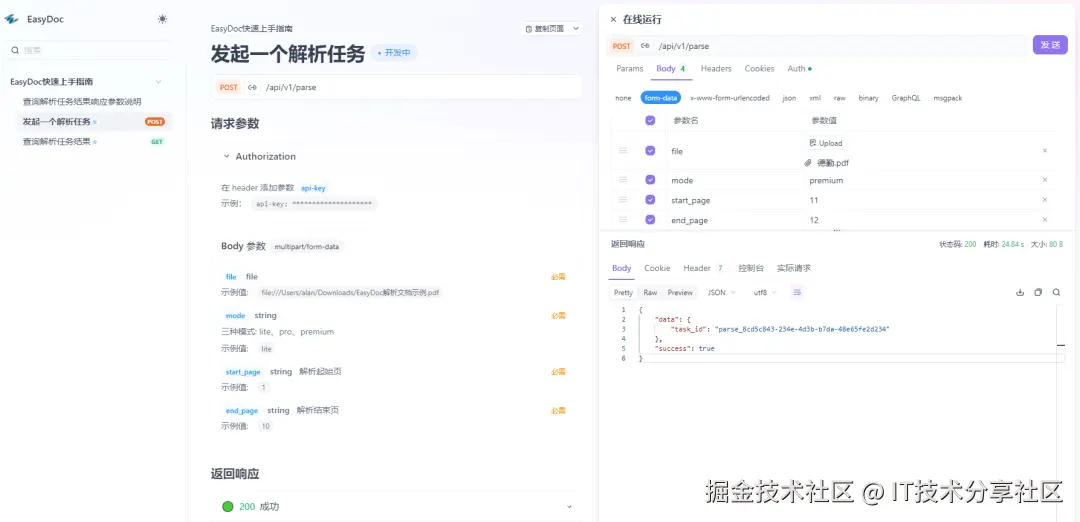Click the GET badge in the sidebar
This screenshot has height=522, width=1080.
pos(157,142)
